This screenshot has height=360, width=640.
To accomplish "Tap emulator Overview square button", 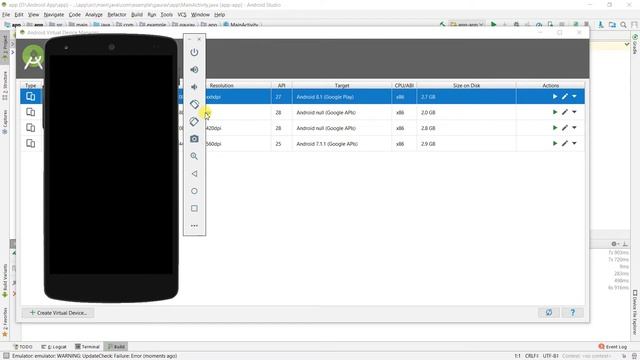I will coord(194,208).
